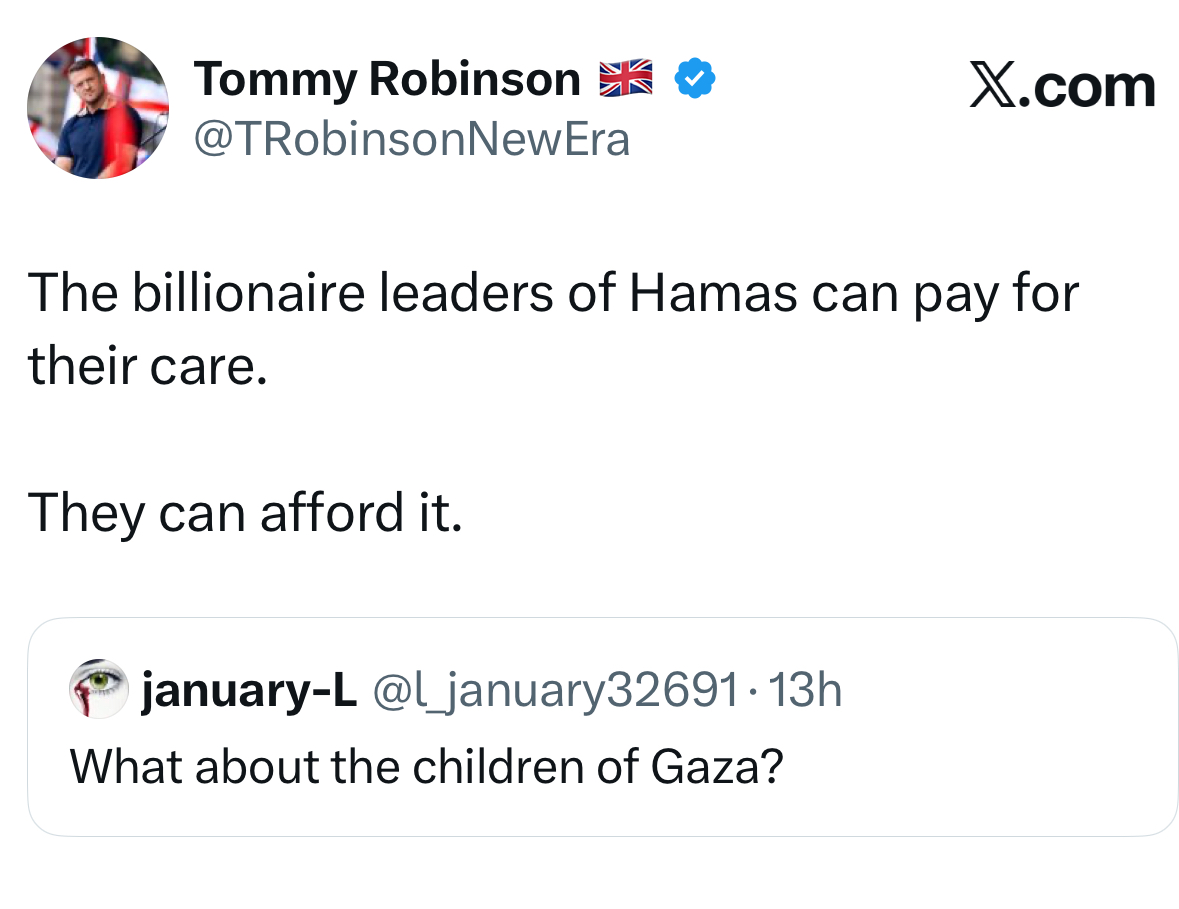
Task: Open the @l_january32691 handle
Action: (556, 689)
